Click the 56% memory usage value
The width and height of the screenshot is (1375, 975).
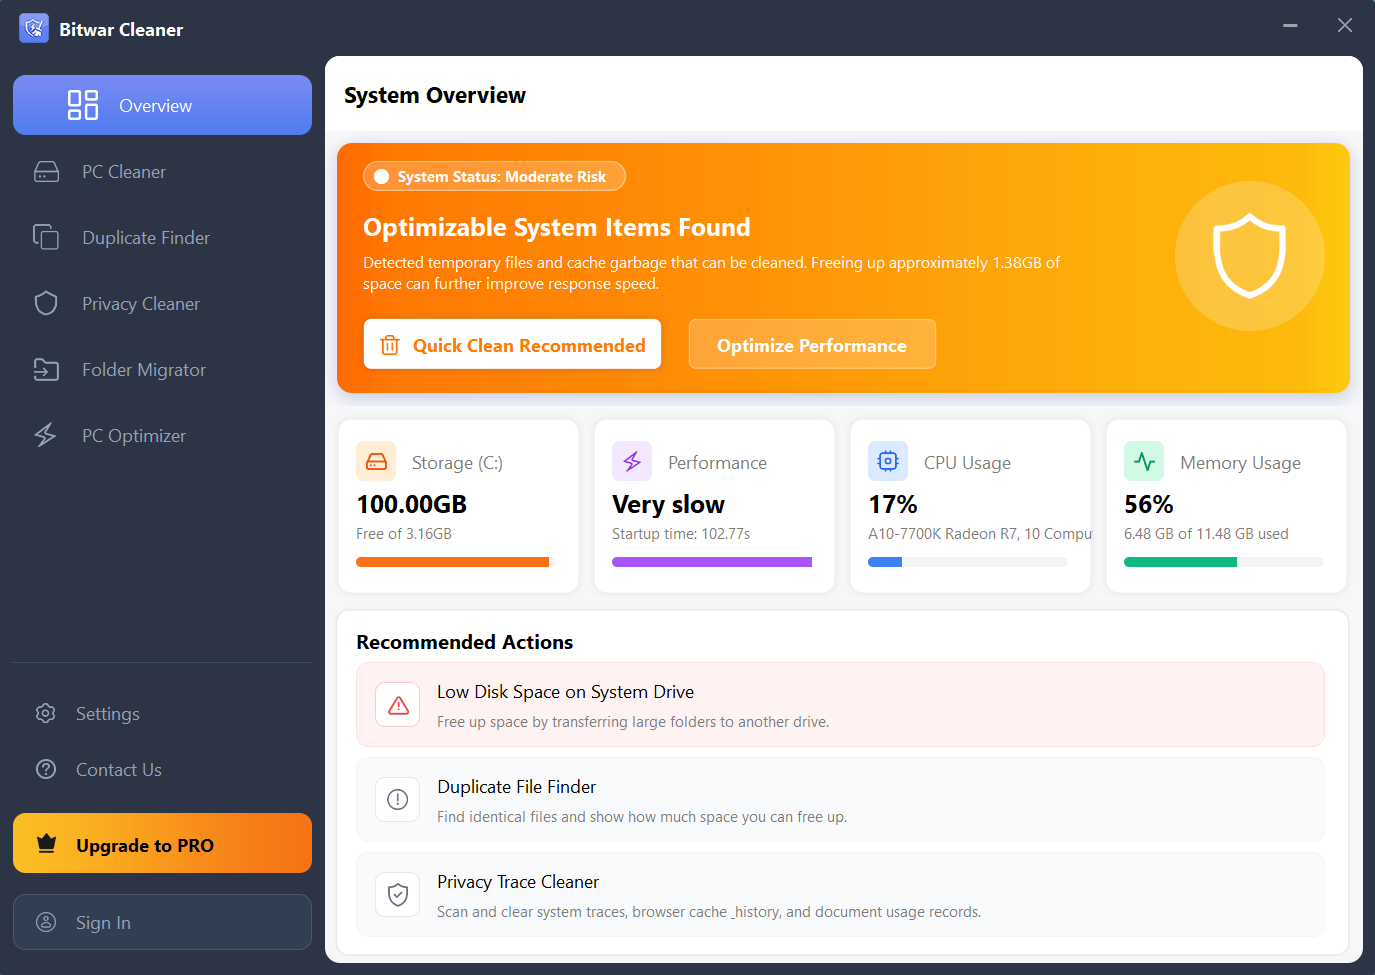[x=1149, y=504]
